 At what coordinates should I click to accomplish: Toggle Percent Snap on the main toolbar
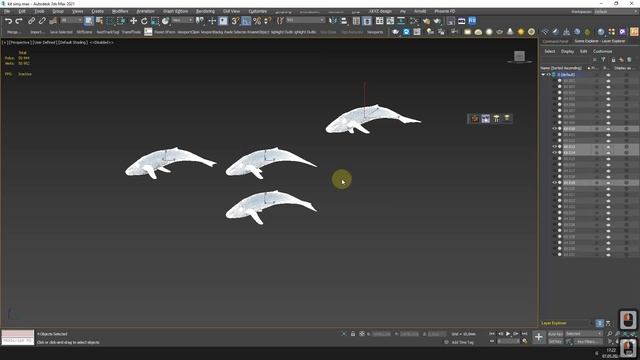coord(257,21)
